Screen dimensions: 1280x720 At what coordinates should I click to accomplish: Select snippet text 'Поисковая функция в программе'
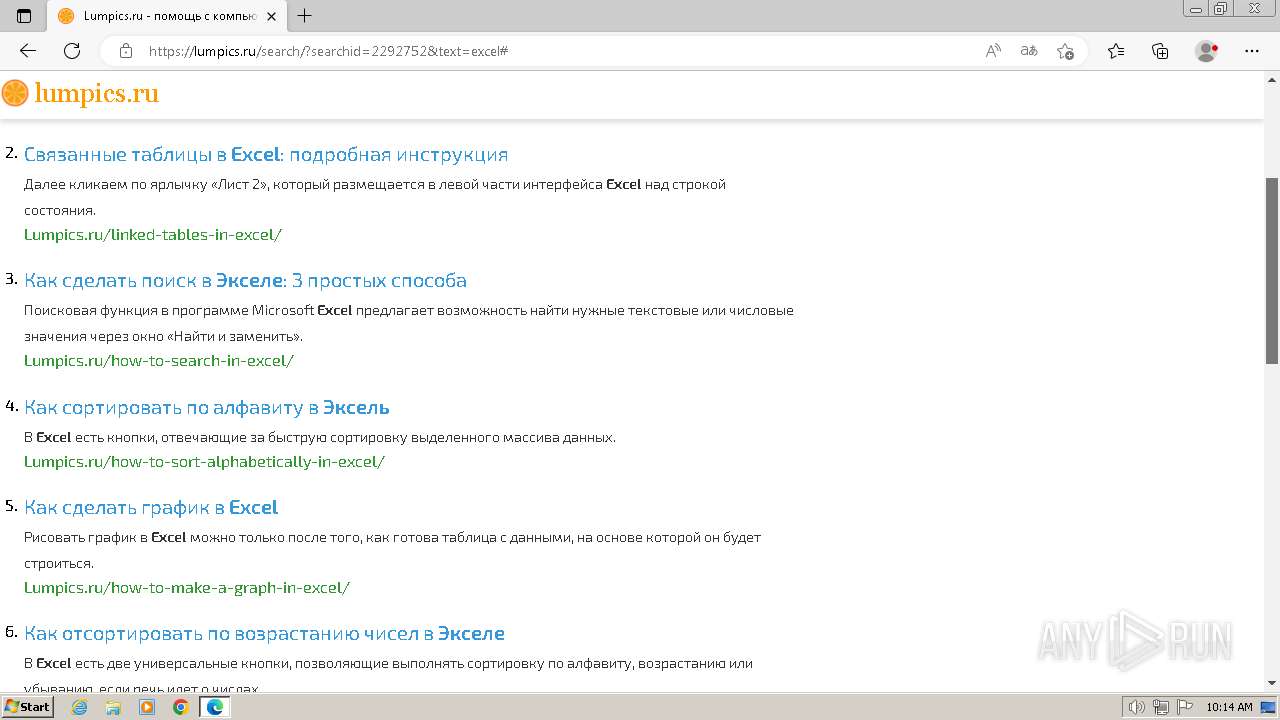[x=136, y=310]
